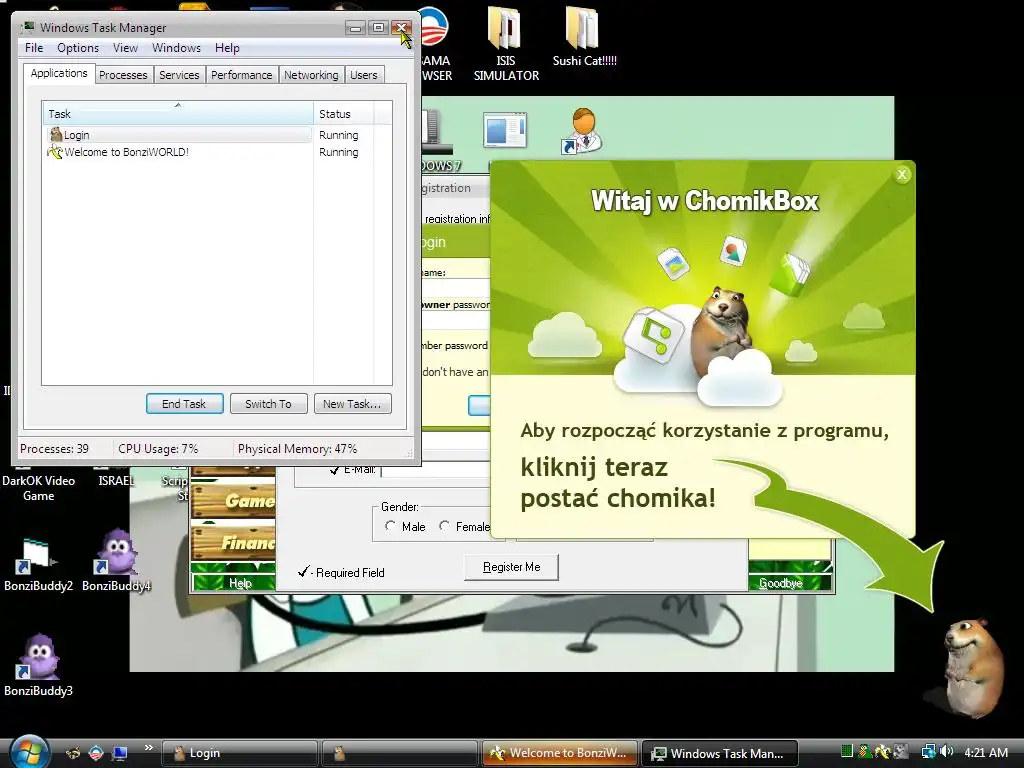
Task: Click the Register Me button
Action: point(511,567)
